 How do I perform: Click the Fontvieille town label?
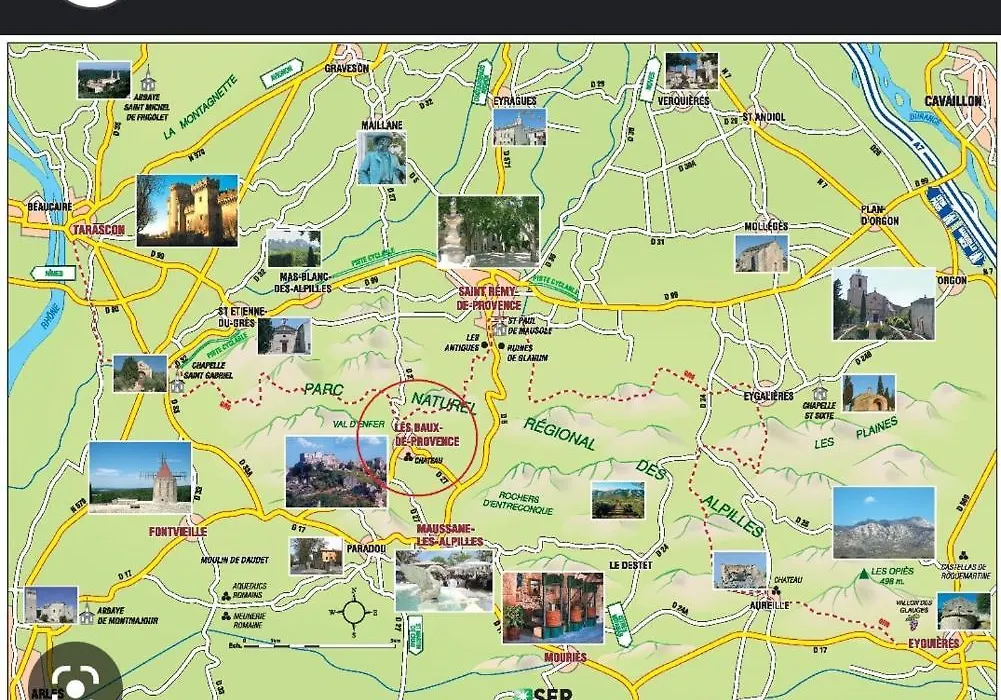pyautogui.click(x=178, y=532)
